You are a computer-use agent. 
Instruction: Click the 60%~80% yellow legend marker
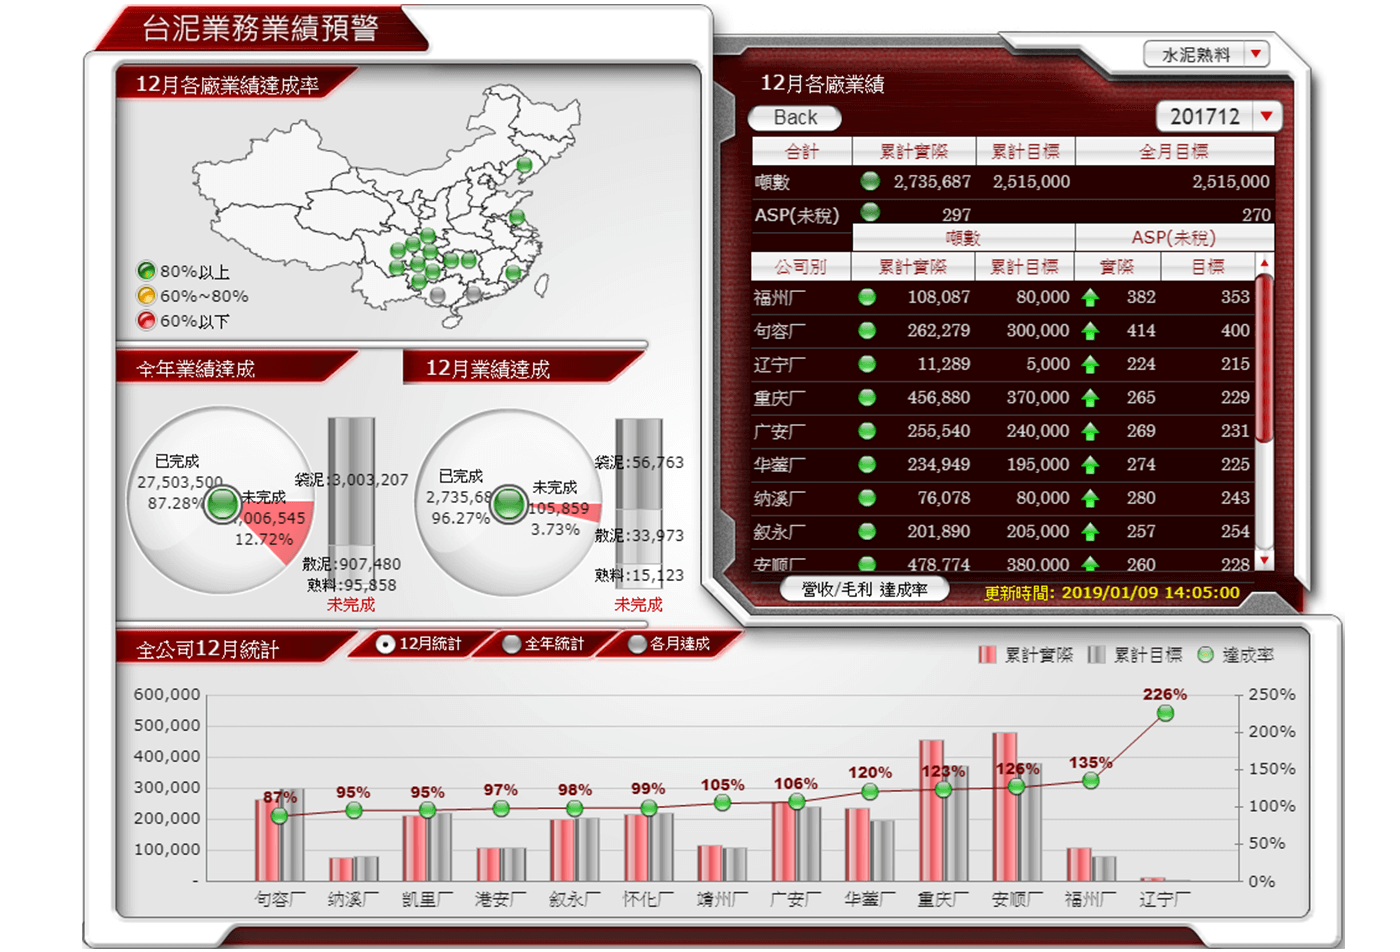coord(146,295)
